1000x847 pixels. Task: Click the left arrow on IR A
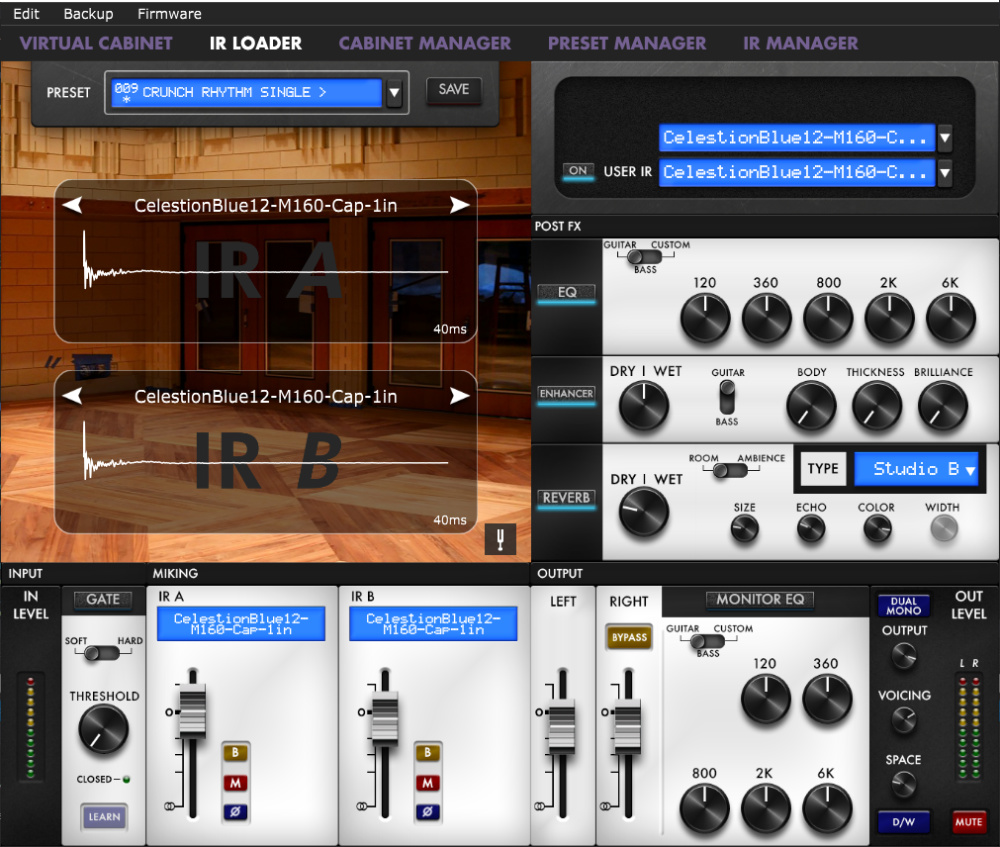click(72, 206)
